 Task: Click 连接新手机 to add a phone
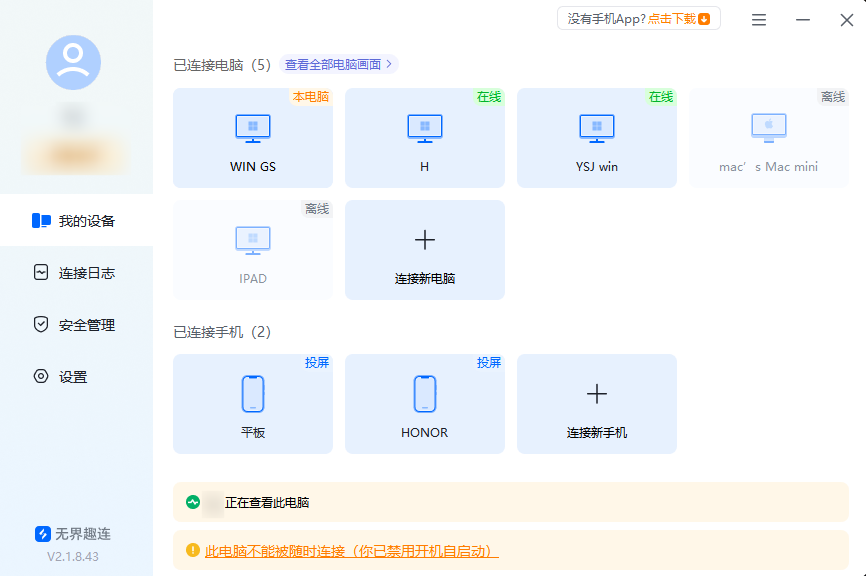(x=596, y=404)
